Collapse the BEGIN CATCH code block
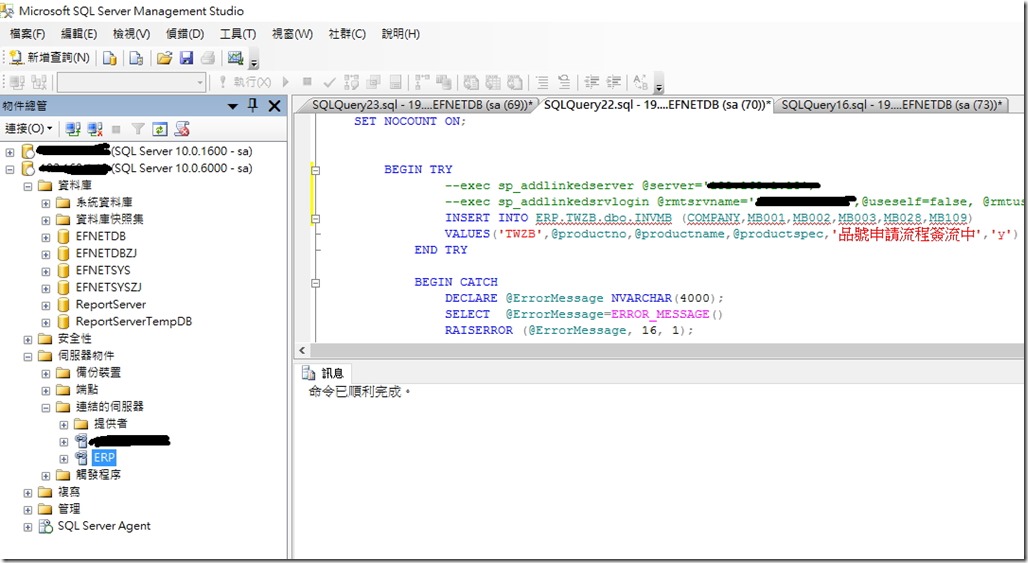This screenshot has width=1028, height=563. (x=315, y=283)
